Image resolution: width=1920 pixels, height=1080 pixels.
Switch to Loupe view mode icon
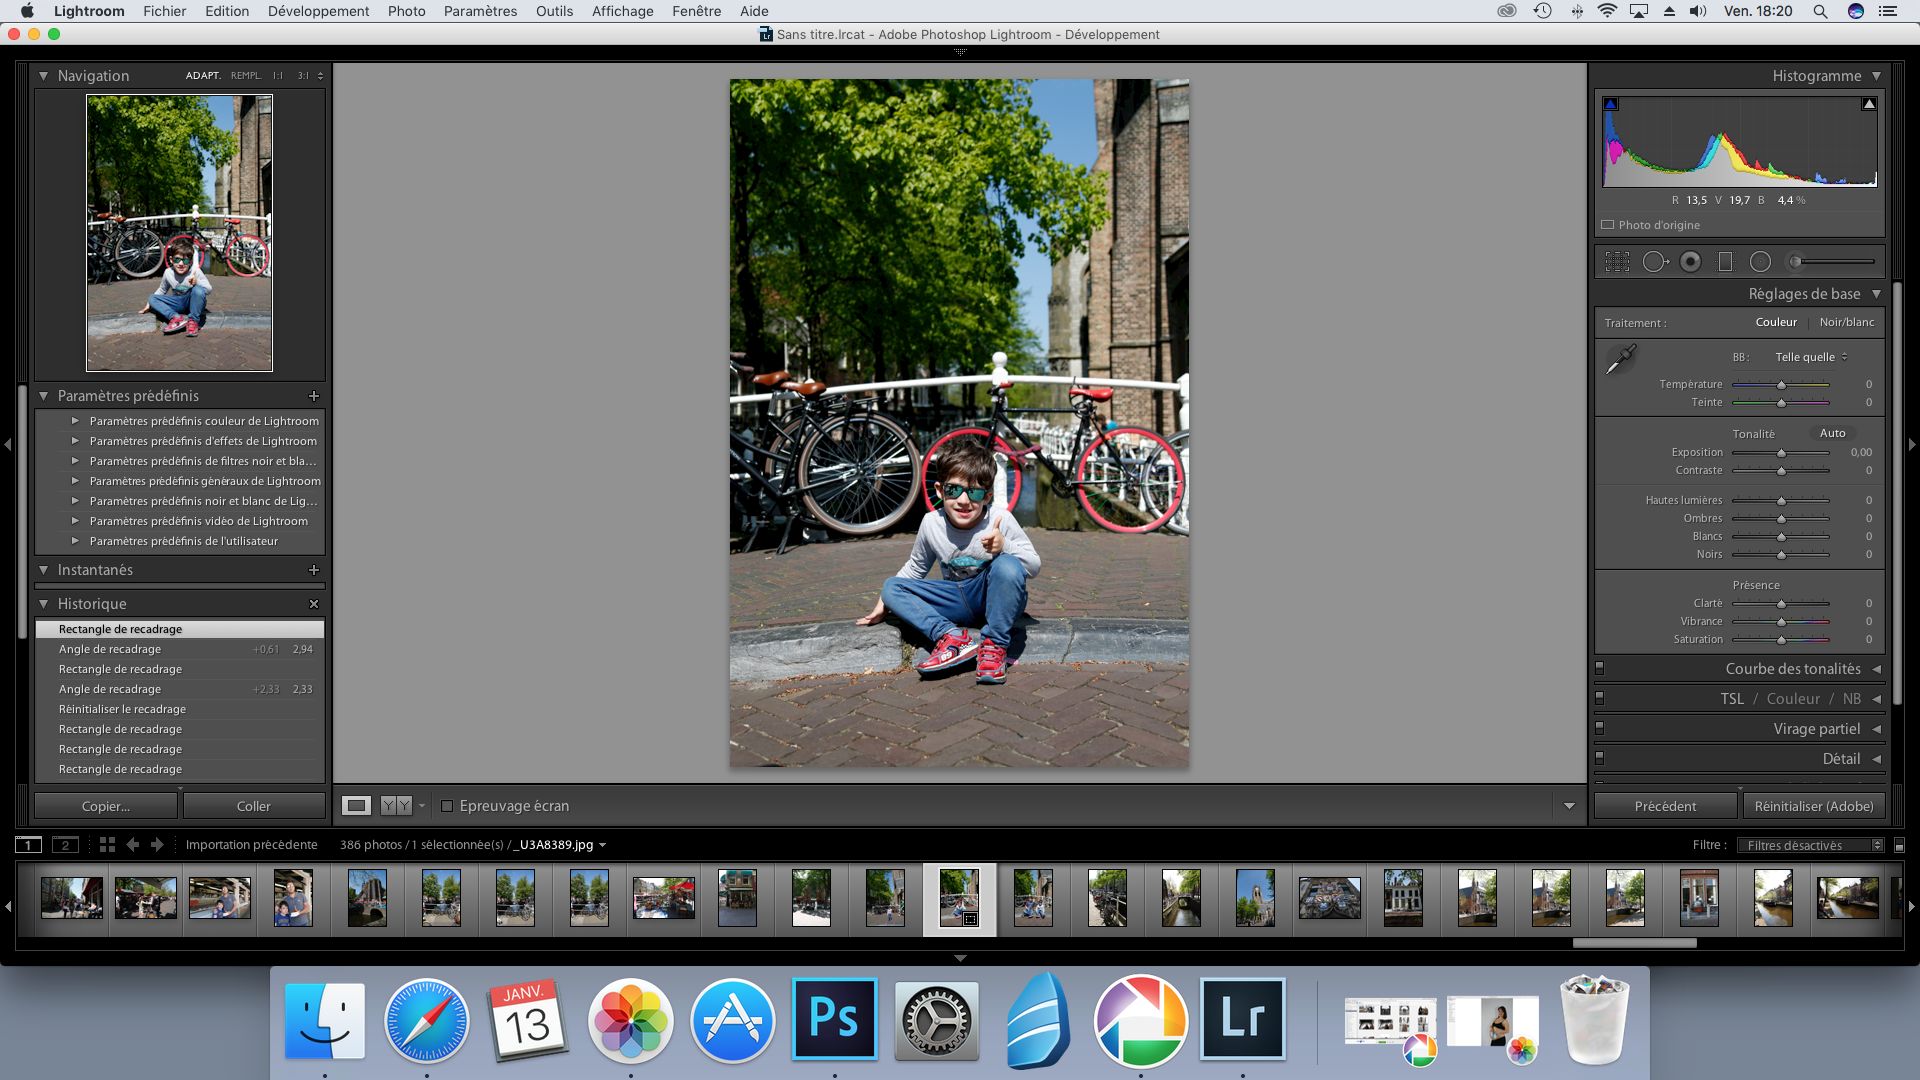(356, 805)
